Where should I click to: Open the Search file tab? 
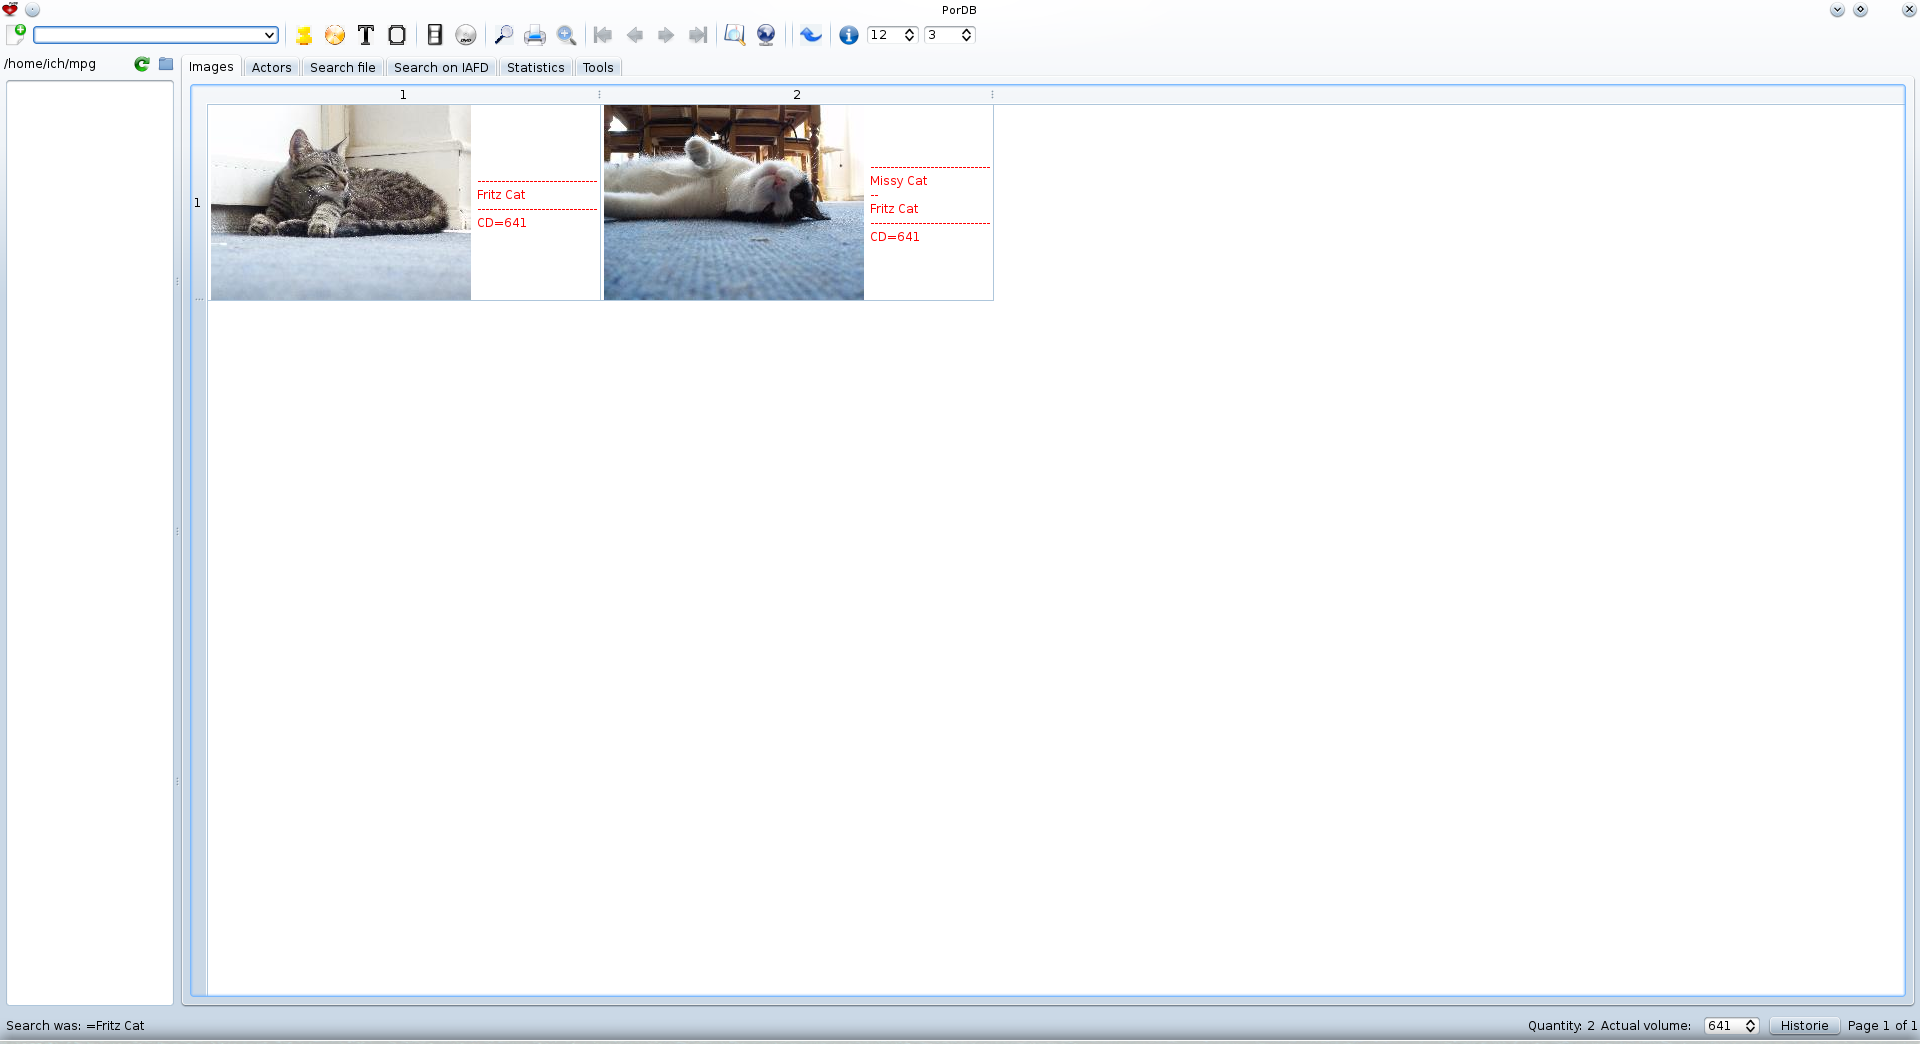click(x=343, y=68)
